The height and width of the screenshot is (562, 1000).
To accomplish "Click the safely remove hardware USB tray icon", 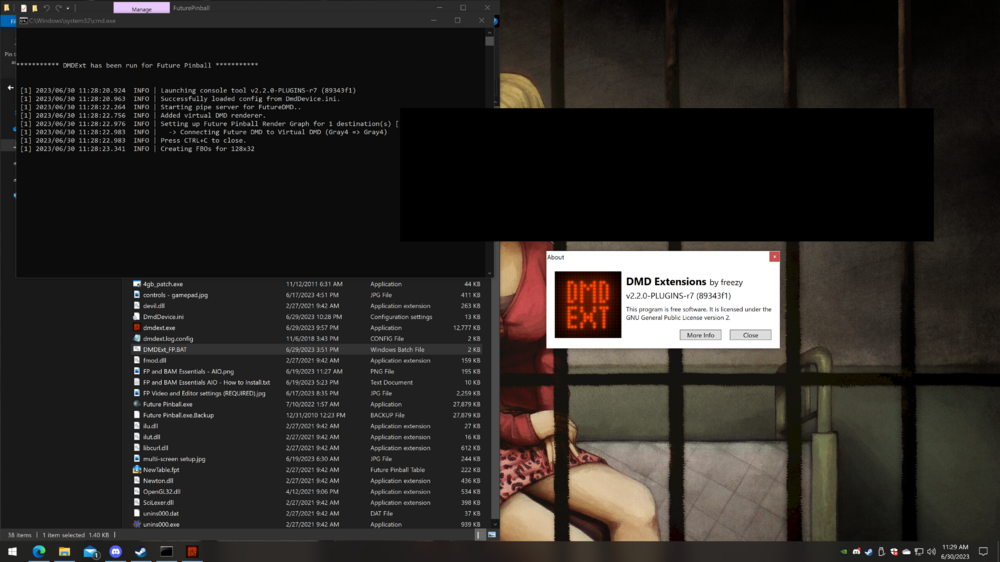I will [x=881, y=552].
